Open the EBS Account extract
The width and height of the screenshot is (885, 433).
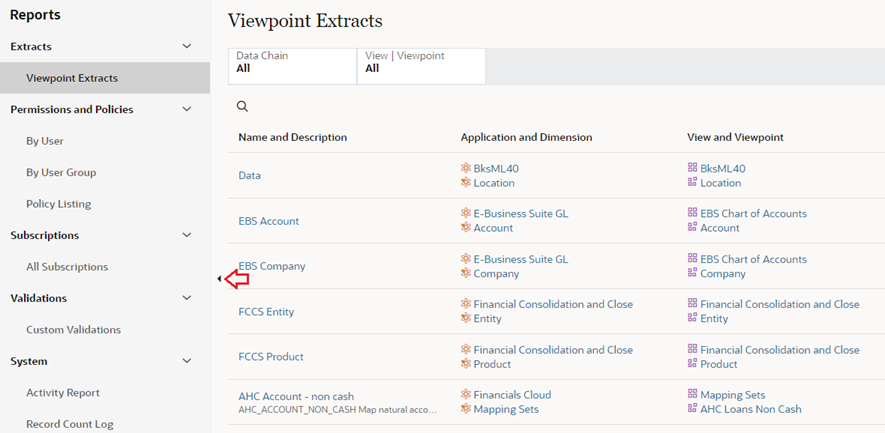(269, 221)
